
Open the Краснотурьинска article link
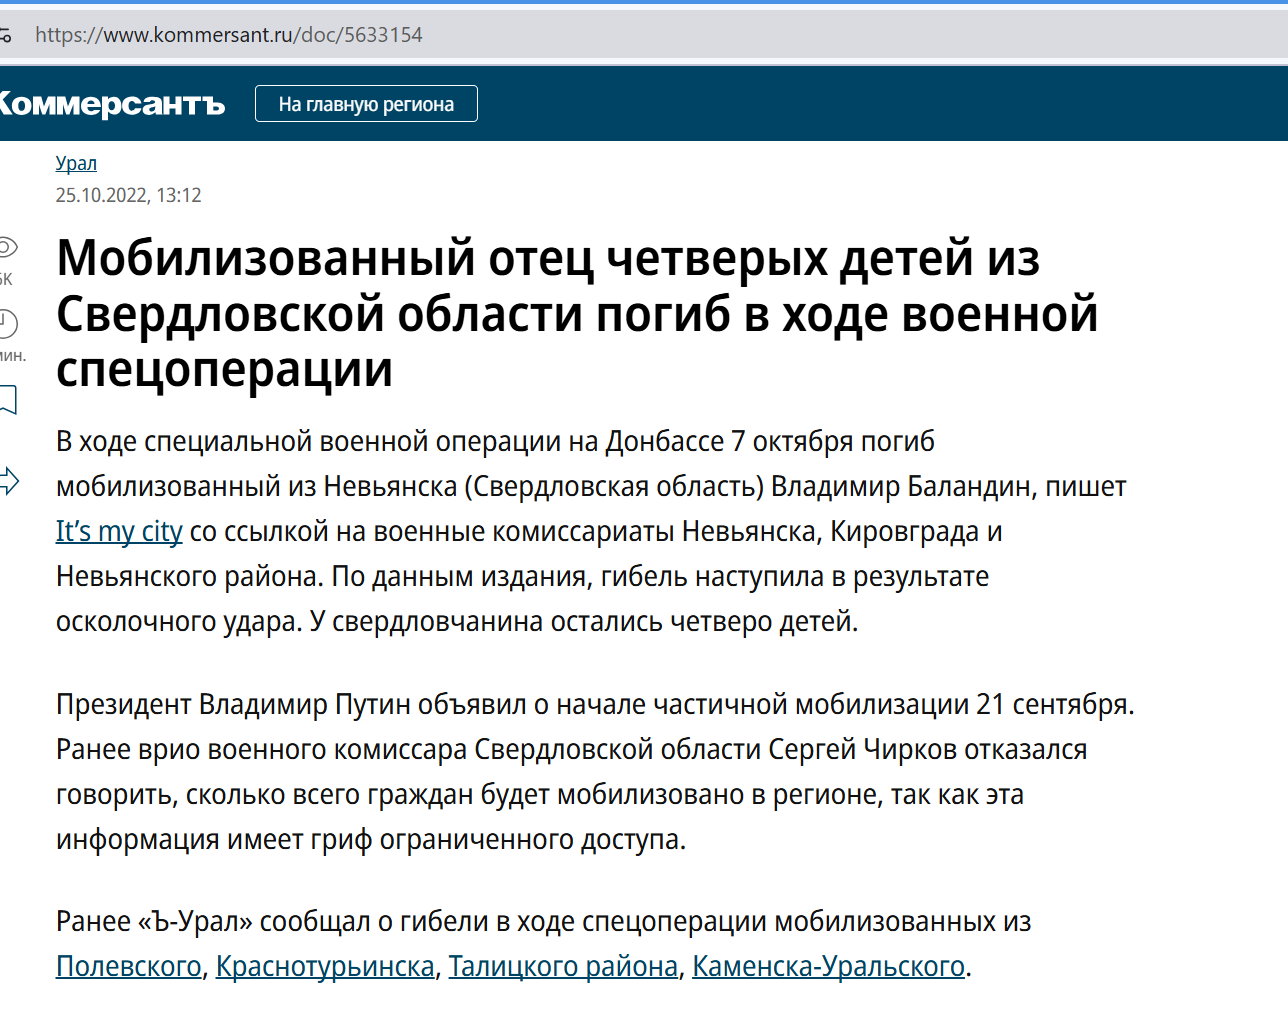[x=325, y=966]
